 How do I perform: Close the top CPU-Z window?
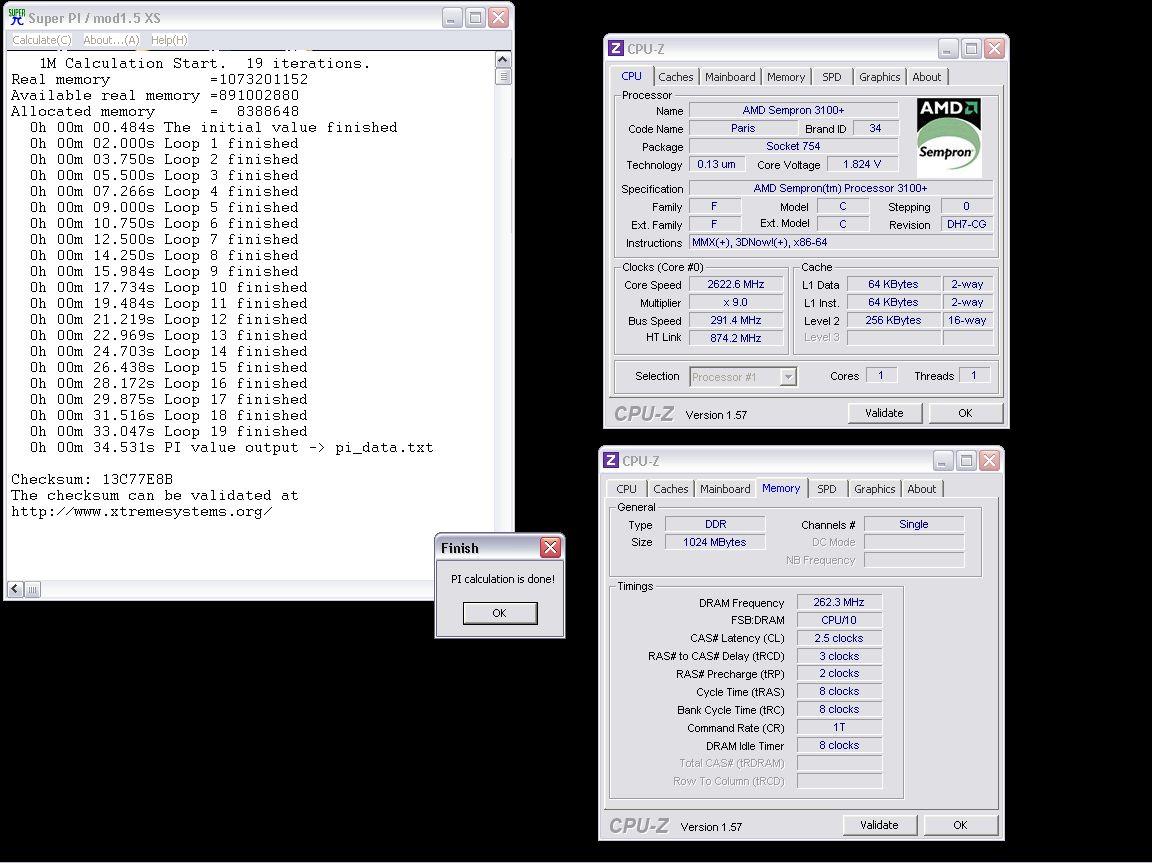click(994, 48)
